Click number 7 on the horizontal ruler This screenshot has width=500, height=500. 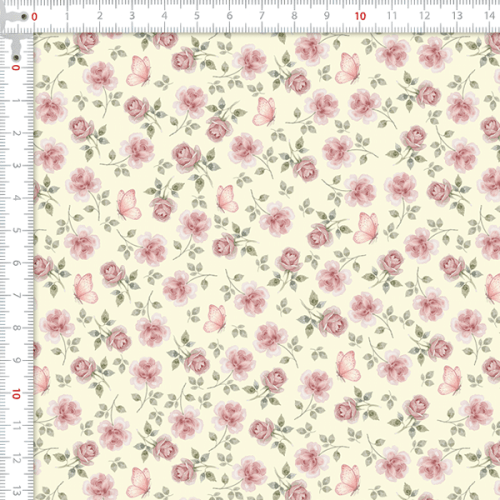[262, 16]
